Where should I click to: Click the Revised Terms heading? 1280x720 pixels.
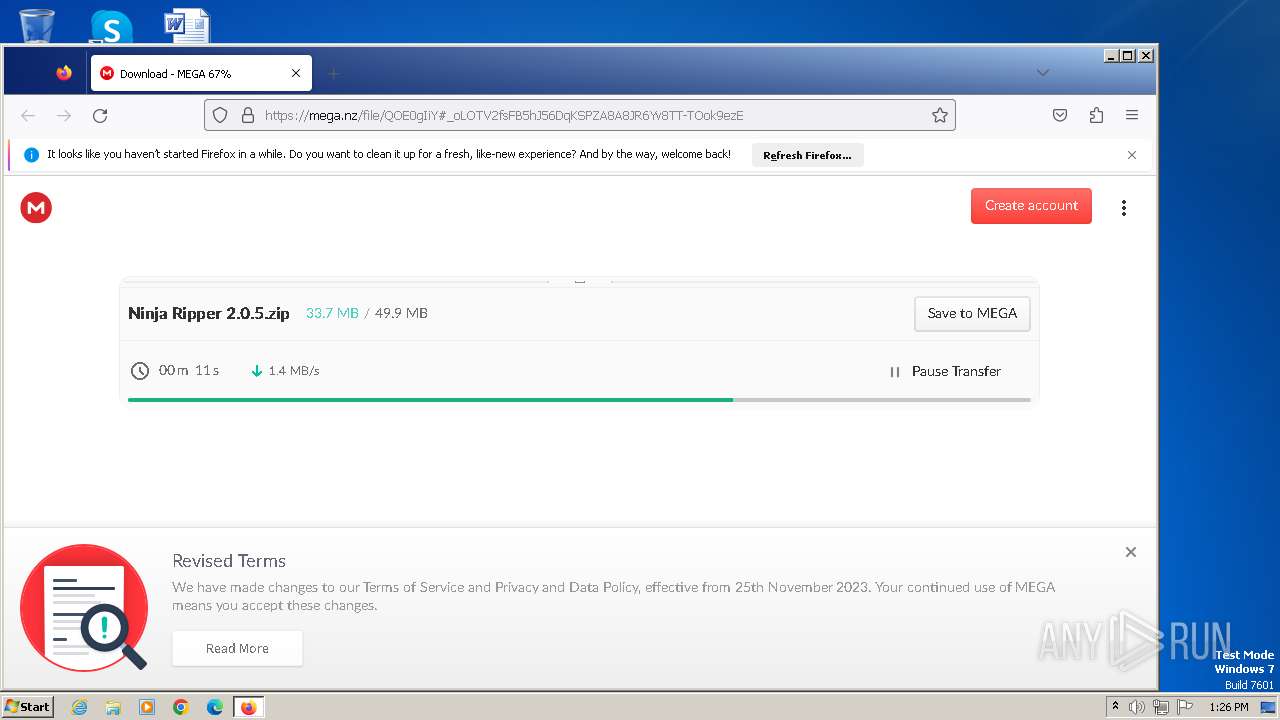(x=229, y=561)
